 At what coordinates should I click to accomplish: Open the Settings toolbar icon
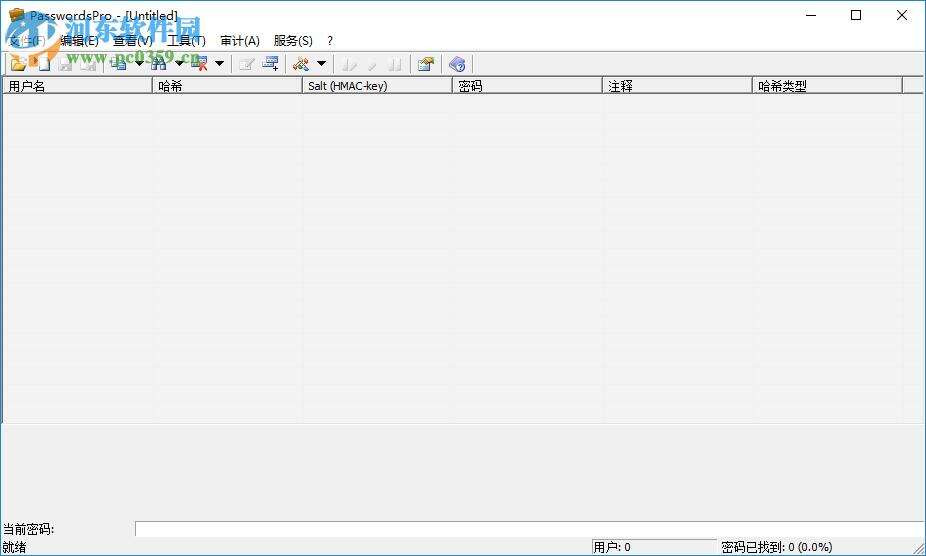426,64
